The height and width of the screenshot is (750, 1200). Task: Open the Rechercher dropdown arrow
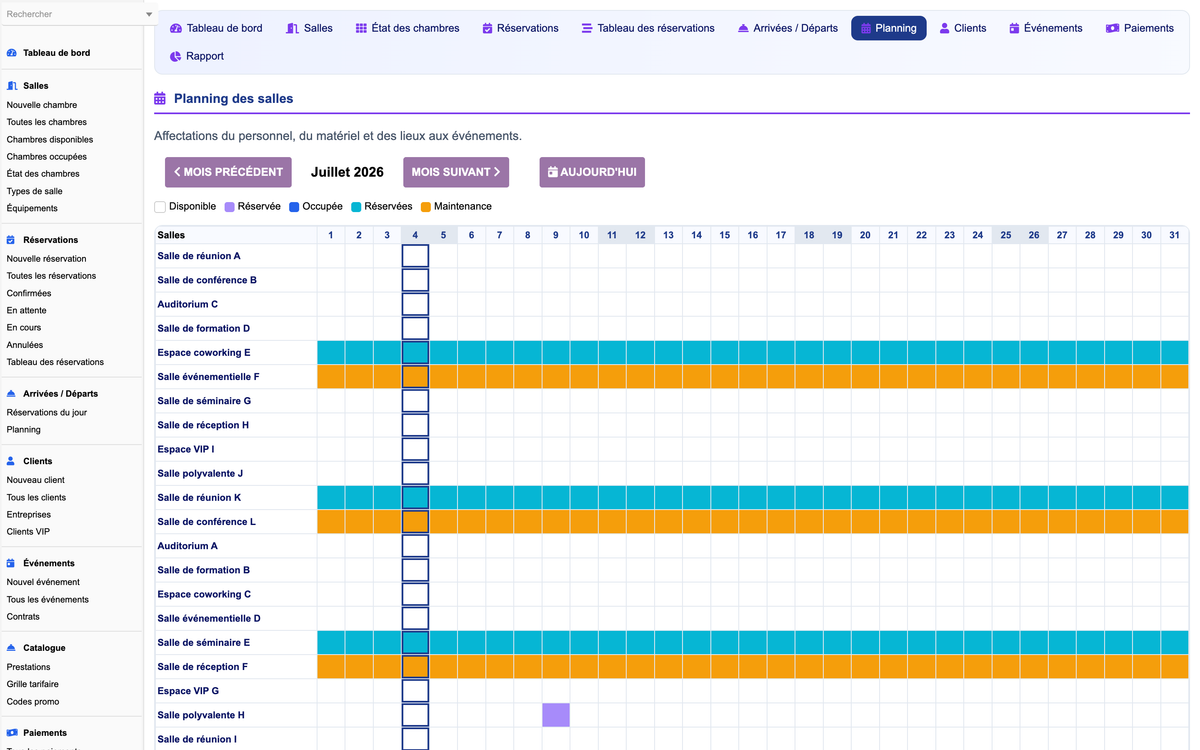[x=149, y=15]
